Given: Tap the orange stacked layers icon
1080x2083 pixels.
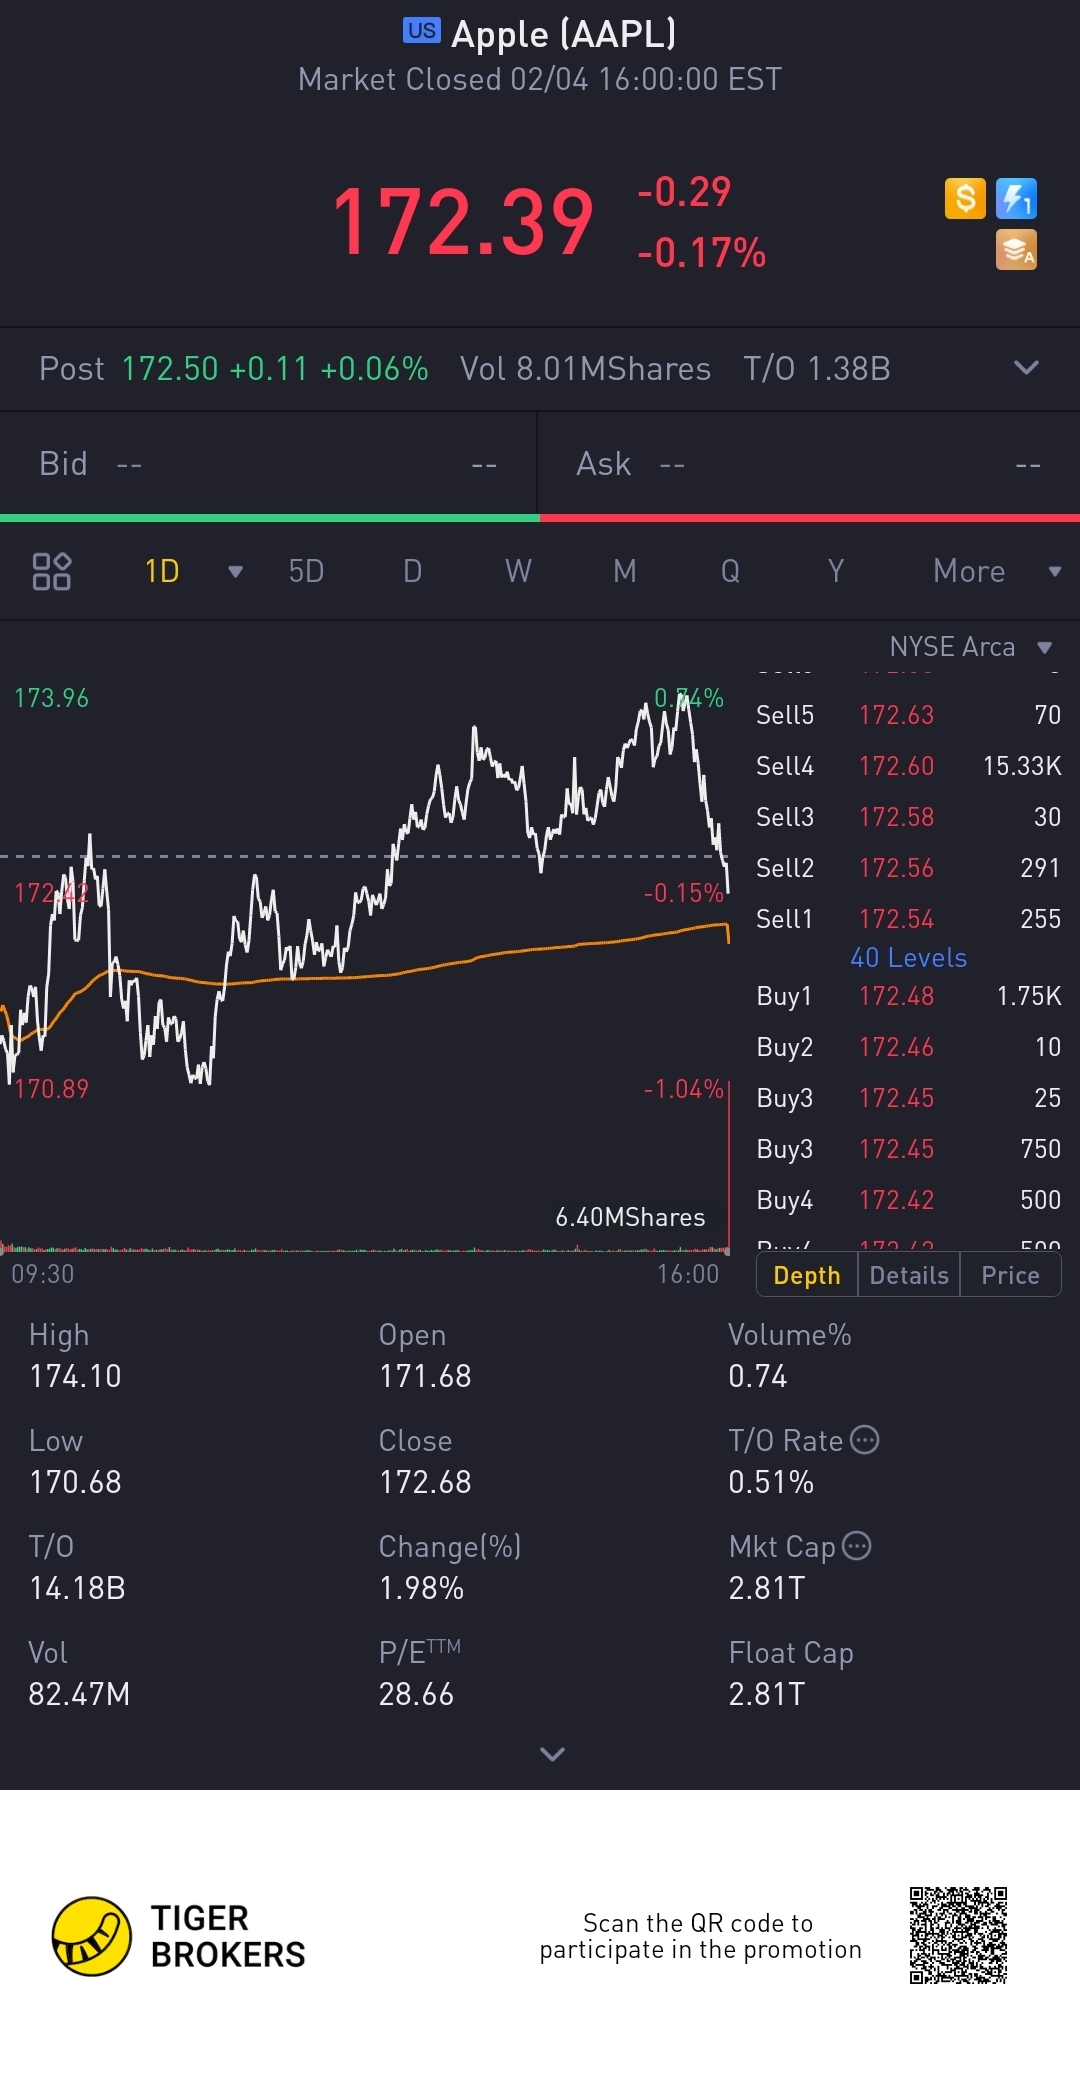Looking at the screenshot, I should click(x=1016, y=250).
